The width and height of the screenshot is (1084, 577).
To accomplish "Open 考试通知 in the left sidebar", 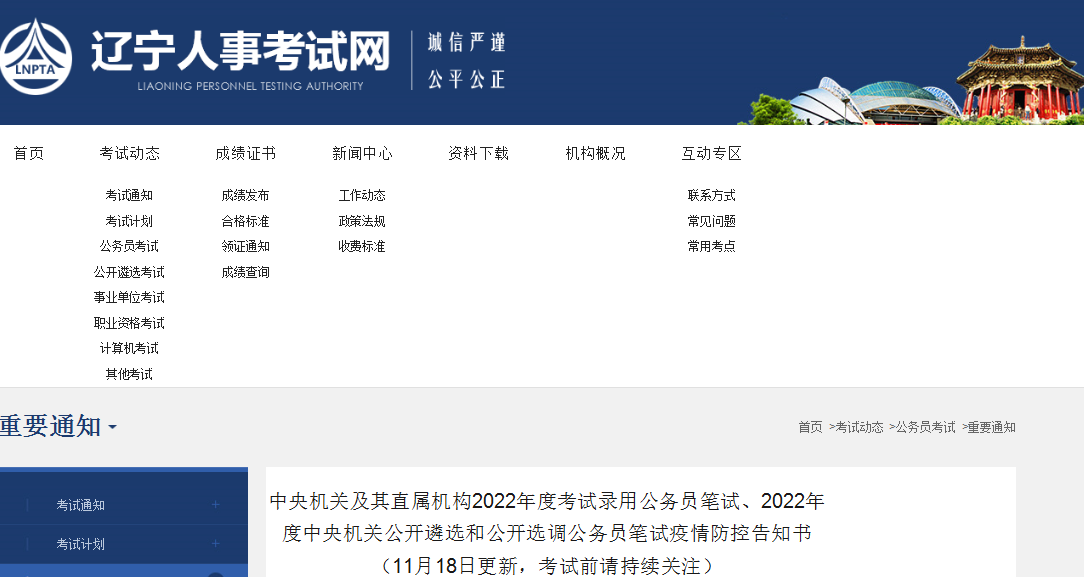I will pyautogui.click(x=81, y=505).
